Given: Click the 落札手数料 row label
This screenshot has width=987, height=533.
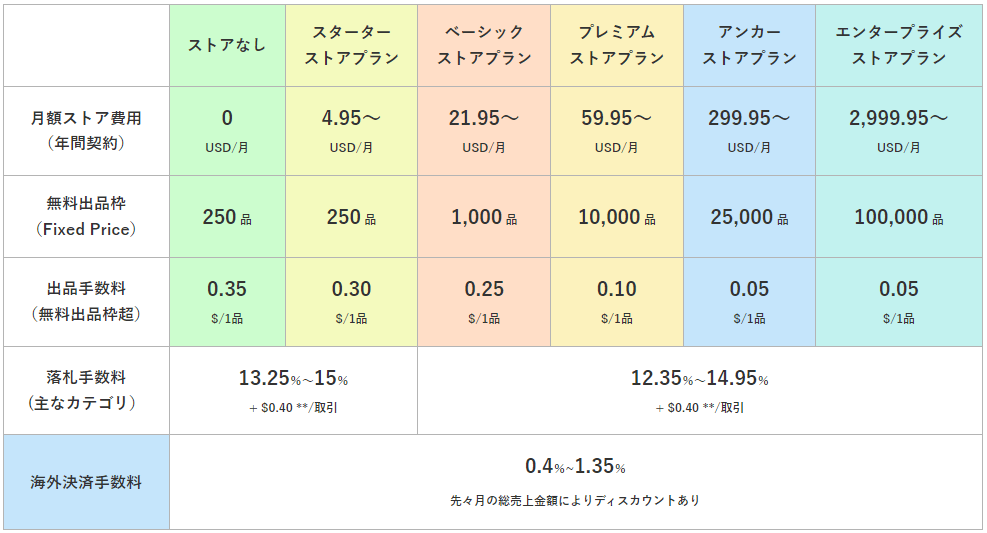Looking at the screenshot, I should (86, 390).
